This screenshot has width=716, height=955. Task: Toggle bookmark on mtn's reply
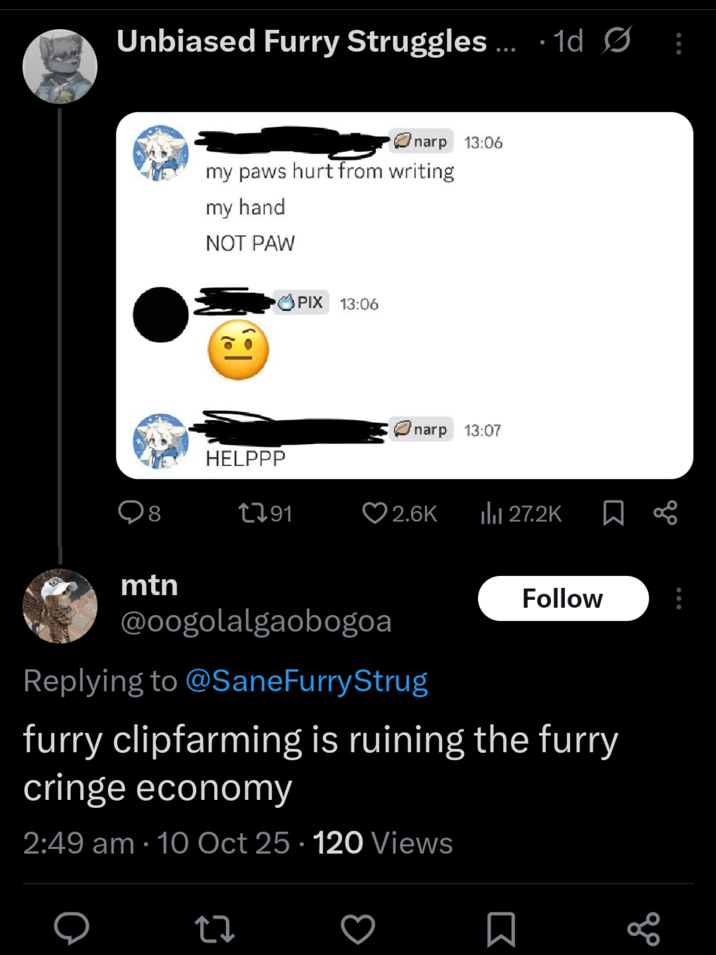(500, 928)
